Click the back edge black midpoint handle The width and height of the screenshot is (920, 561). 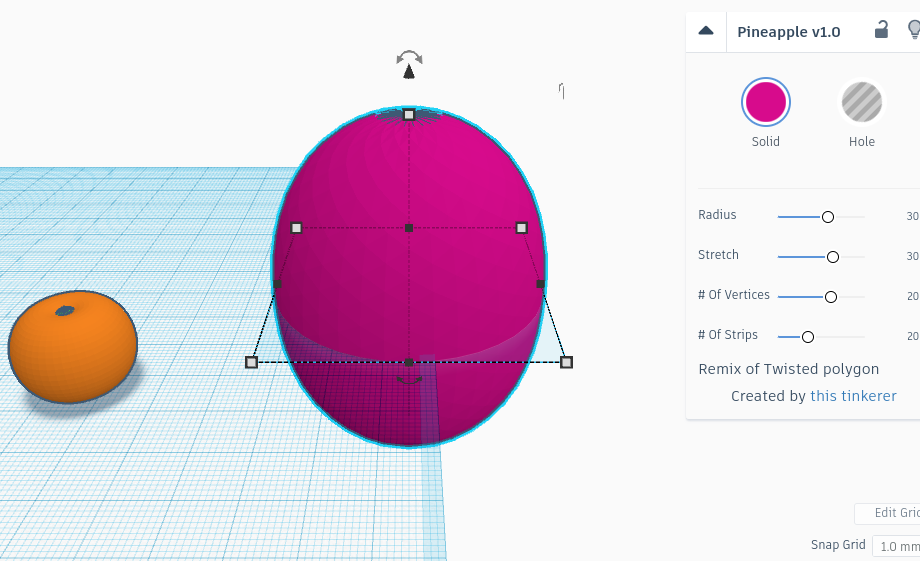click(409, 228)
